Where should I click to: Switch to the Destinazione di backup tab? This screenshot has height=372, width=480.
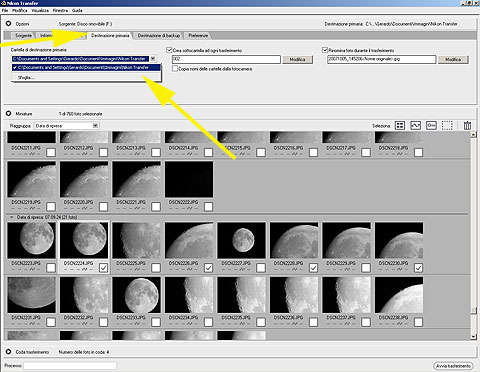tap(159, 35)
